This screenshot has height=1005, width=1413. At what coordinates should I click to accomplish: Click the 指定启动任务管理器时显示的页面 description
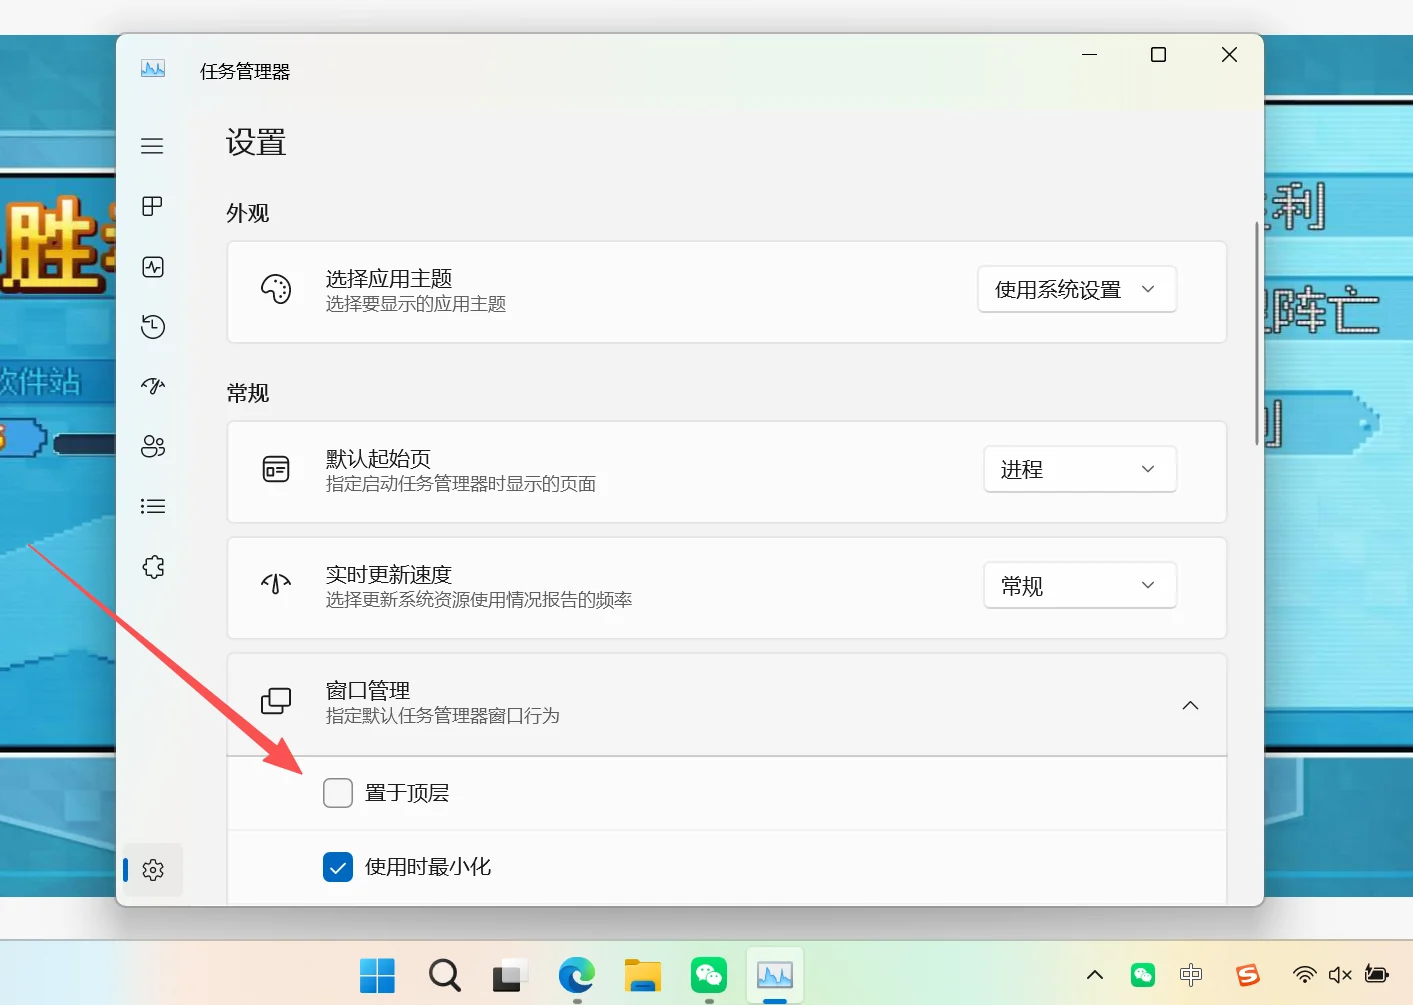[461, 484]
